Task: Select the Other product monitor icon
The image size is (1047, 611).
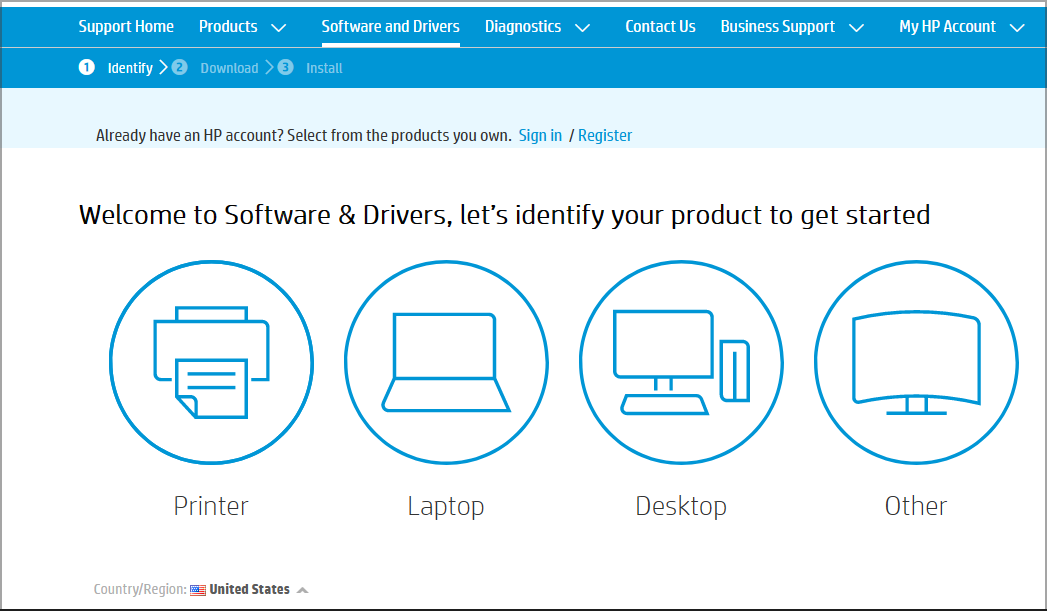Action: pos(916,363)
